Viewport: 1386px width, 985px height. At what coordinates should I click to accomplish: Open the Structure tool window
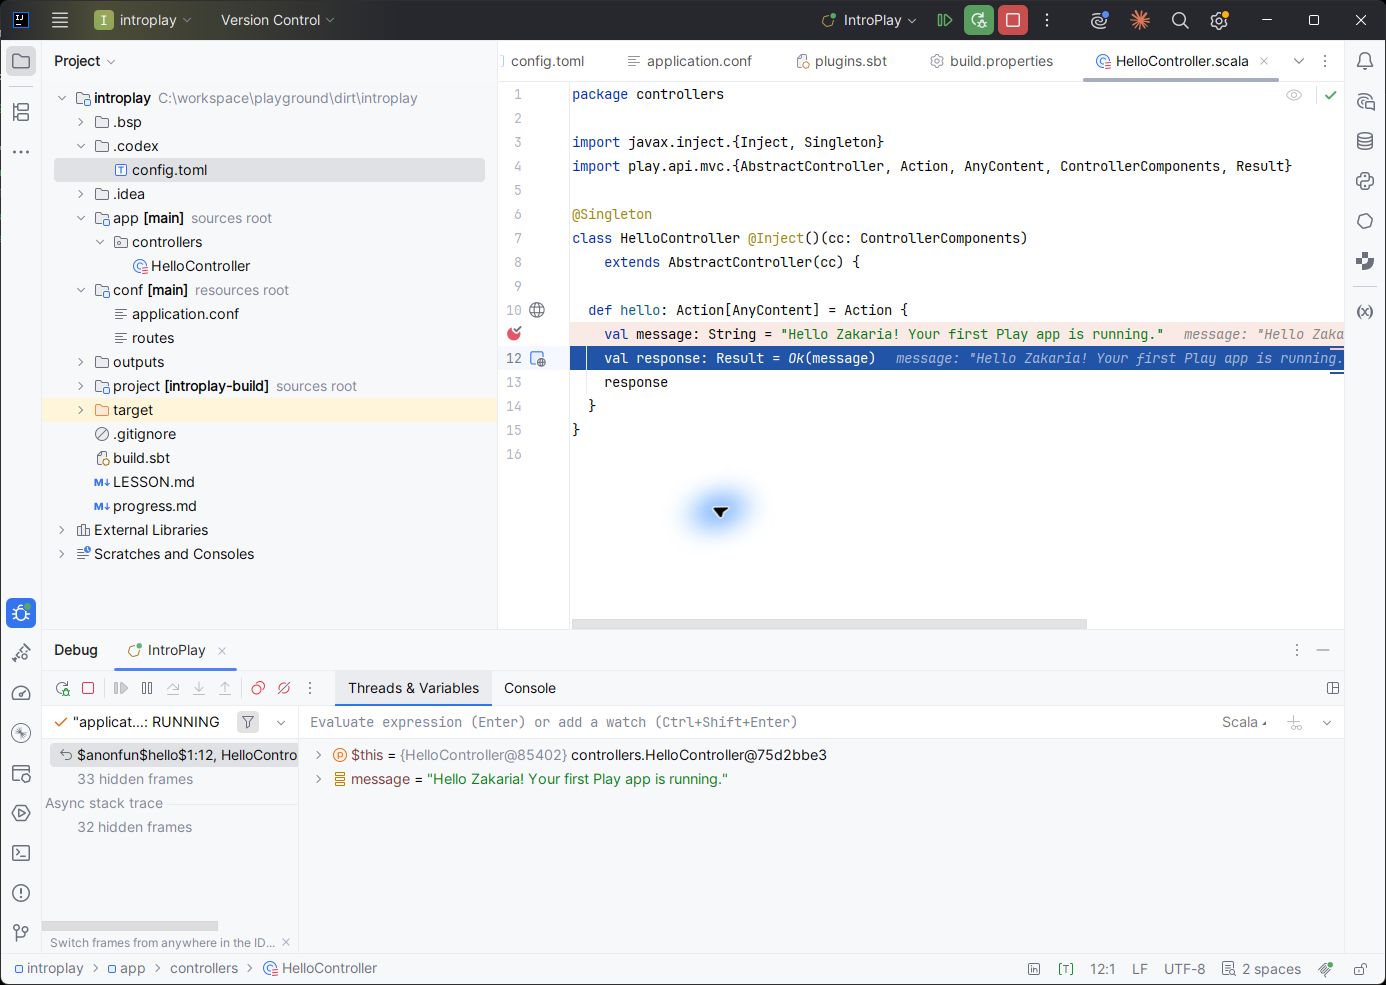point(20,112)
